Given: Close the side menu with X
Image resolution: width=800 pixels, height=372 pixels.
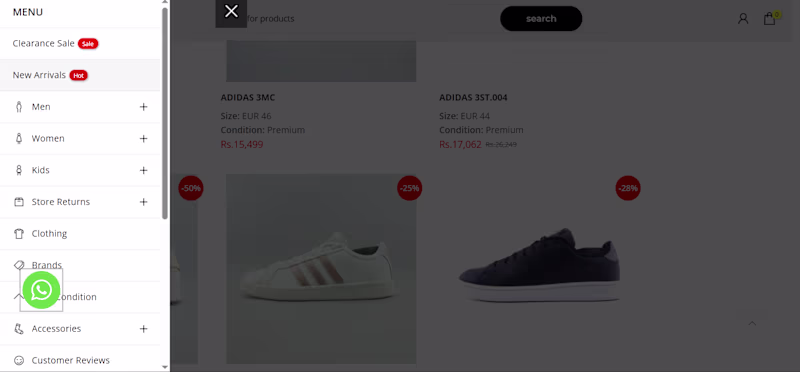Looking at the screenshot, I should coord(231,11).
